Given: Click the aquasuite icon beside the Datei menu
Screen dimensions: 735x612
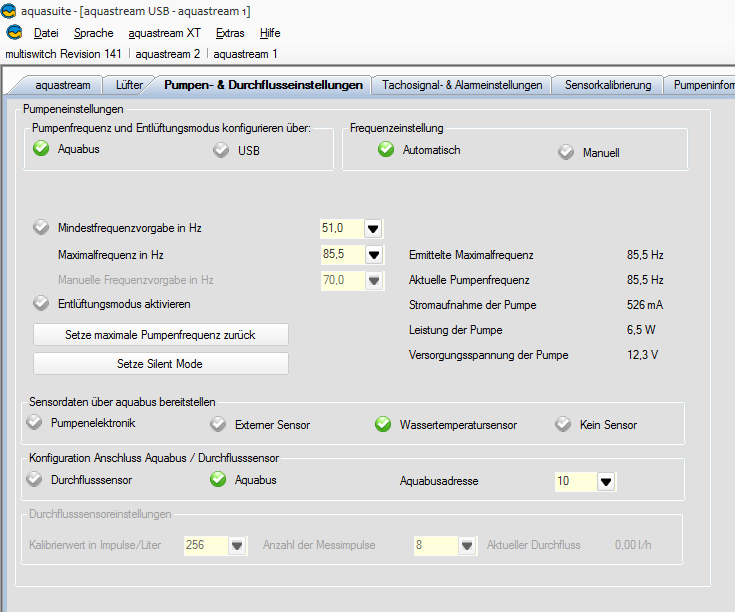Looking at the screenshot, I should tap(15, 32).
